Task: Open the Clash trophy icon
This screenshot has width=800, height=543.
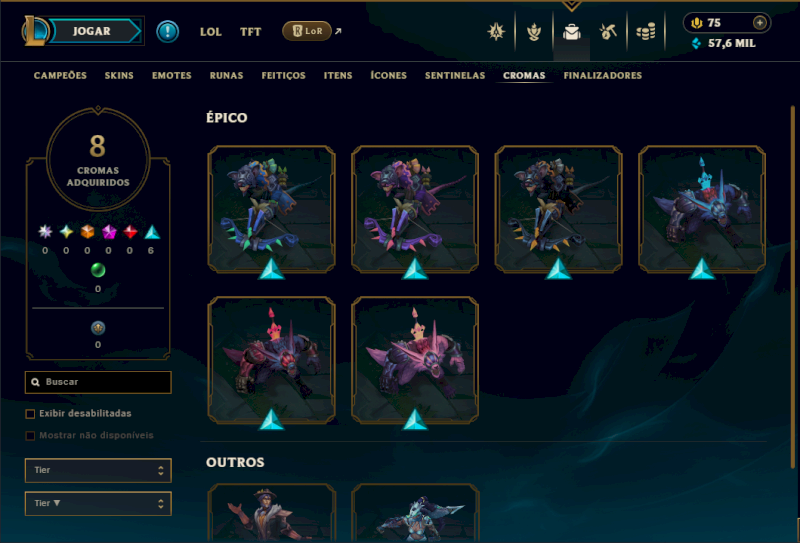Action: coord(534,32)
